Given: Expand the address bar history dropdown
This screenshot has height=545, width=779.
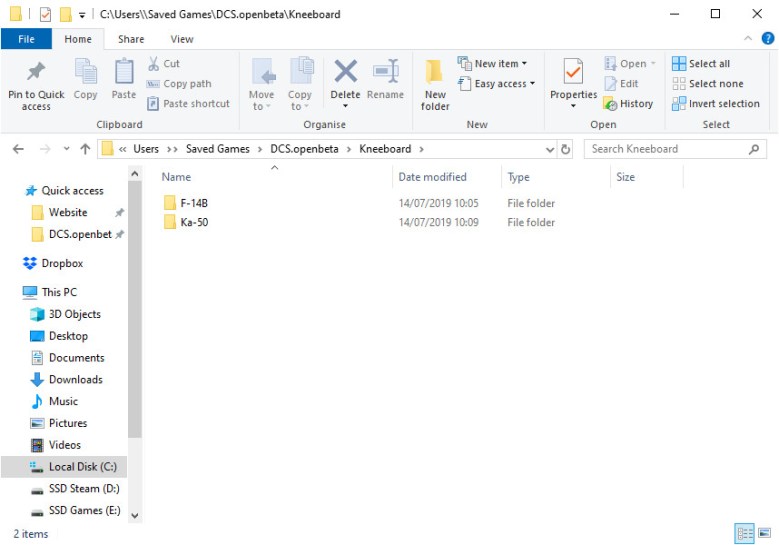Looking at the screenshot, I should [550, 149].
